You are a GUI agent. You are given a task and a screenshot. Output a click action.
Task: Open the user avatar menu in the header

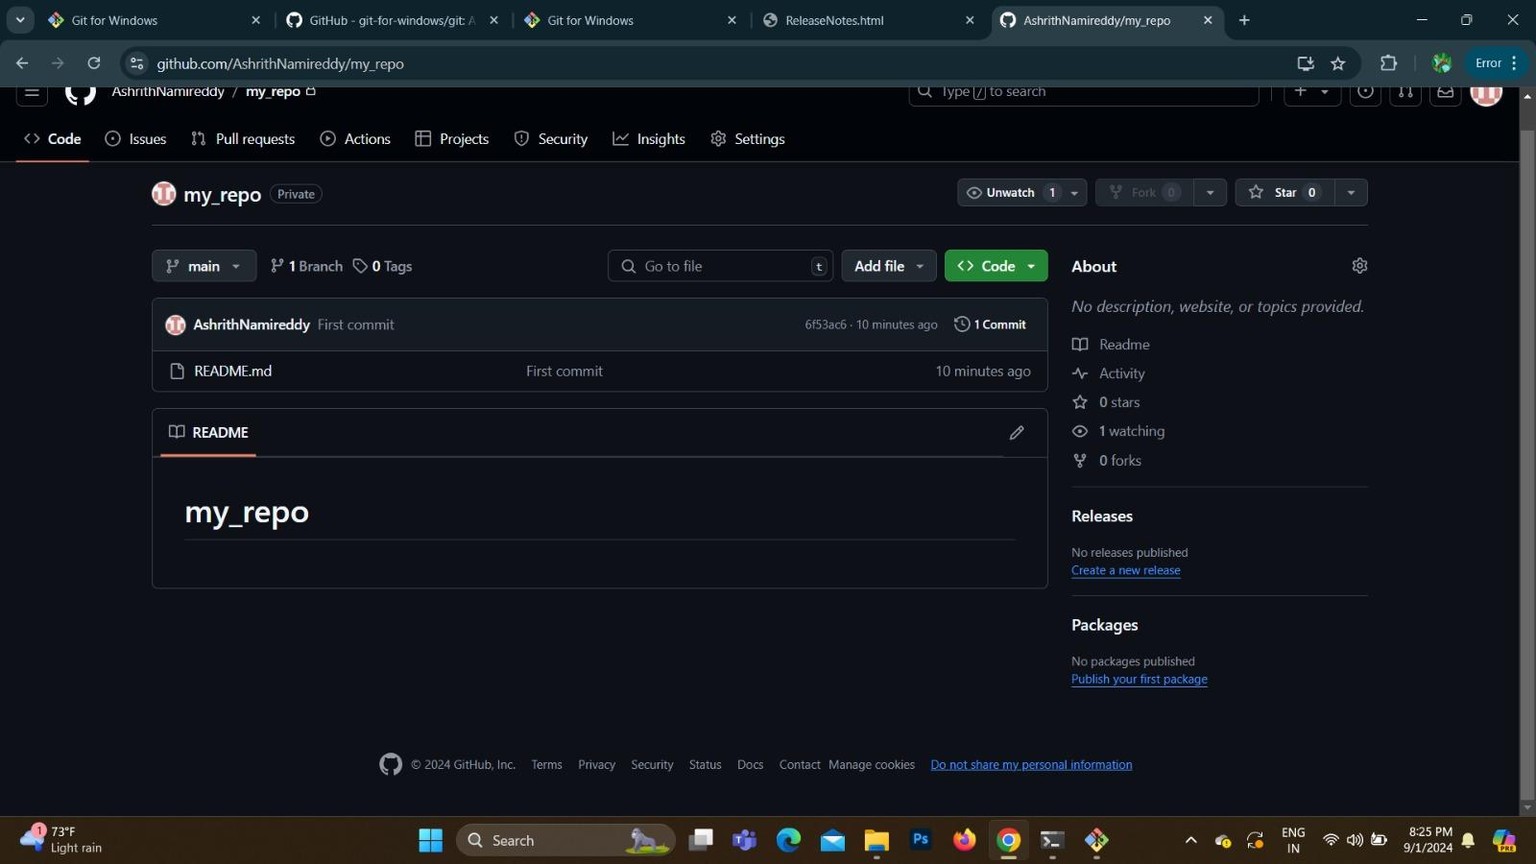(x=1486, y=93)
